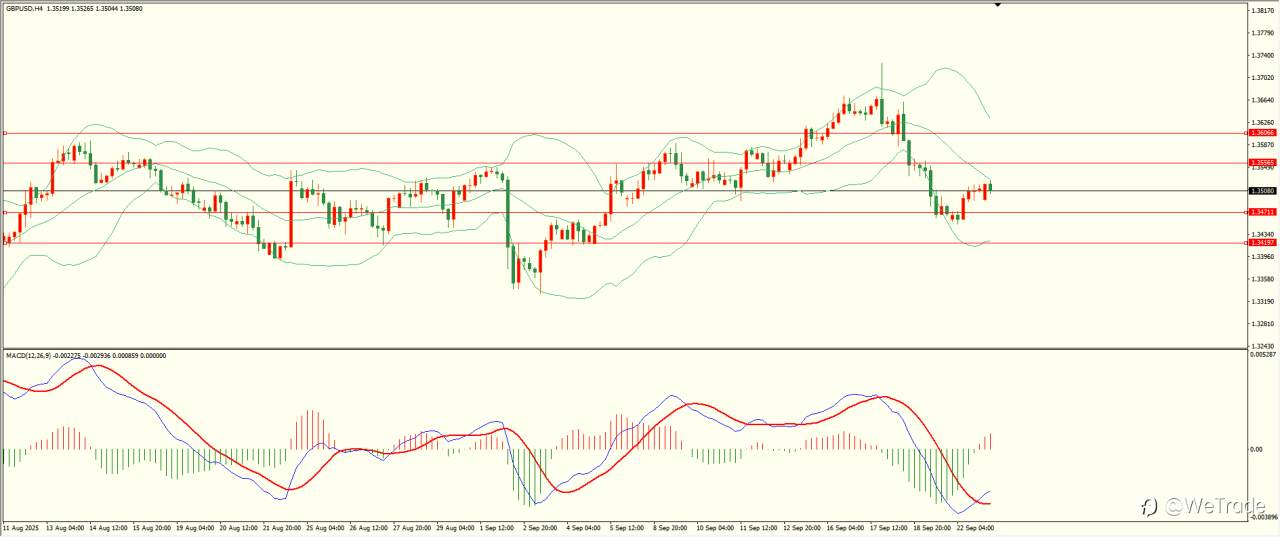Screen dimensions: 1280x537
Task: Click the 26 Aug 12:00 time label
Action: [367, 526]
